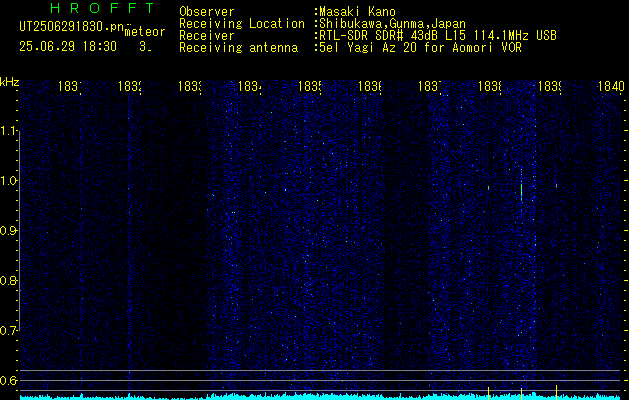Click the 1839 time axis label
Screen dimensions: 629x400
[x=550, y=86]
